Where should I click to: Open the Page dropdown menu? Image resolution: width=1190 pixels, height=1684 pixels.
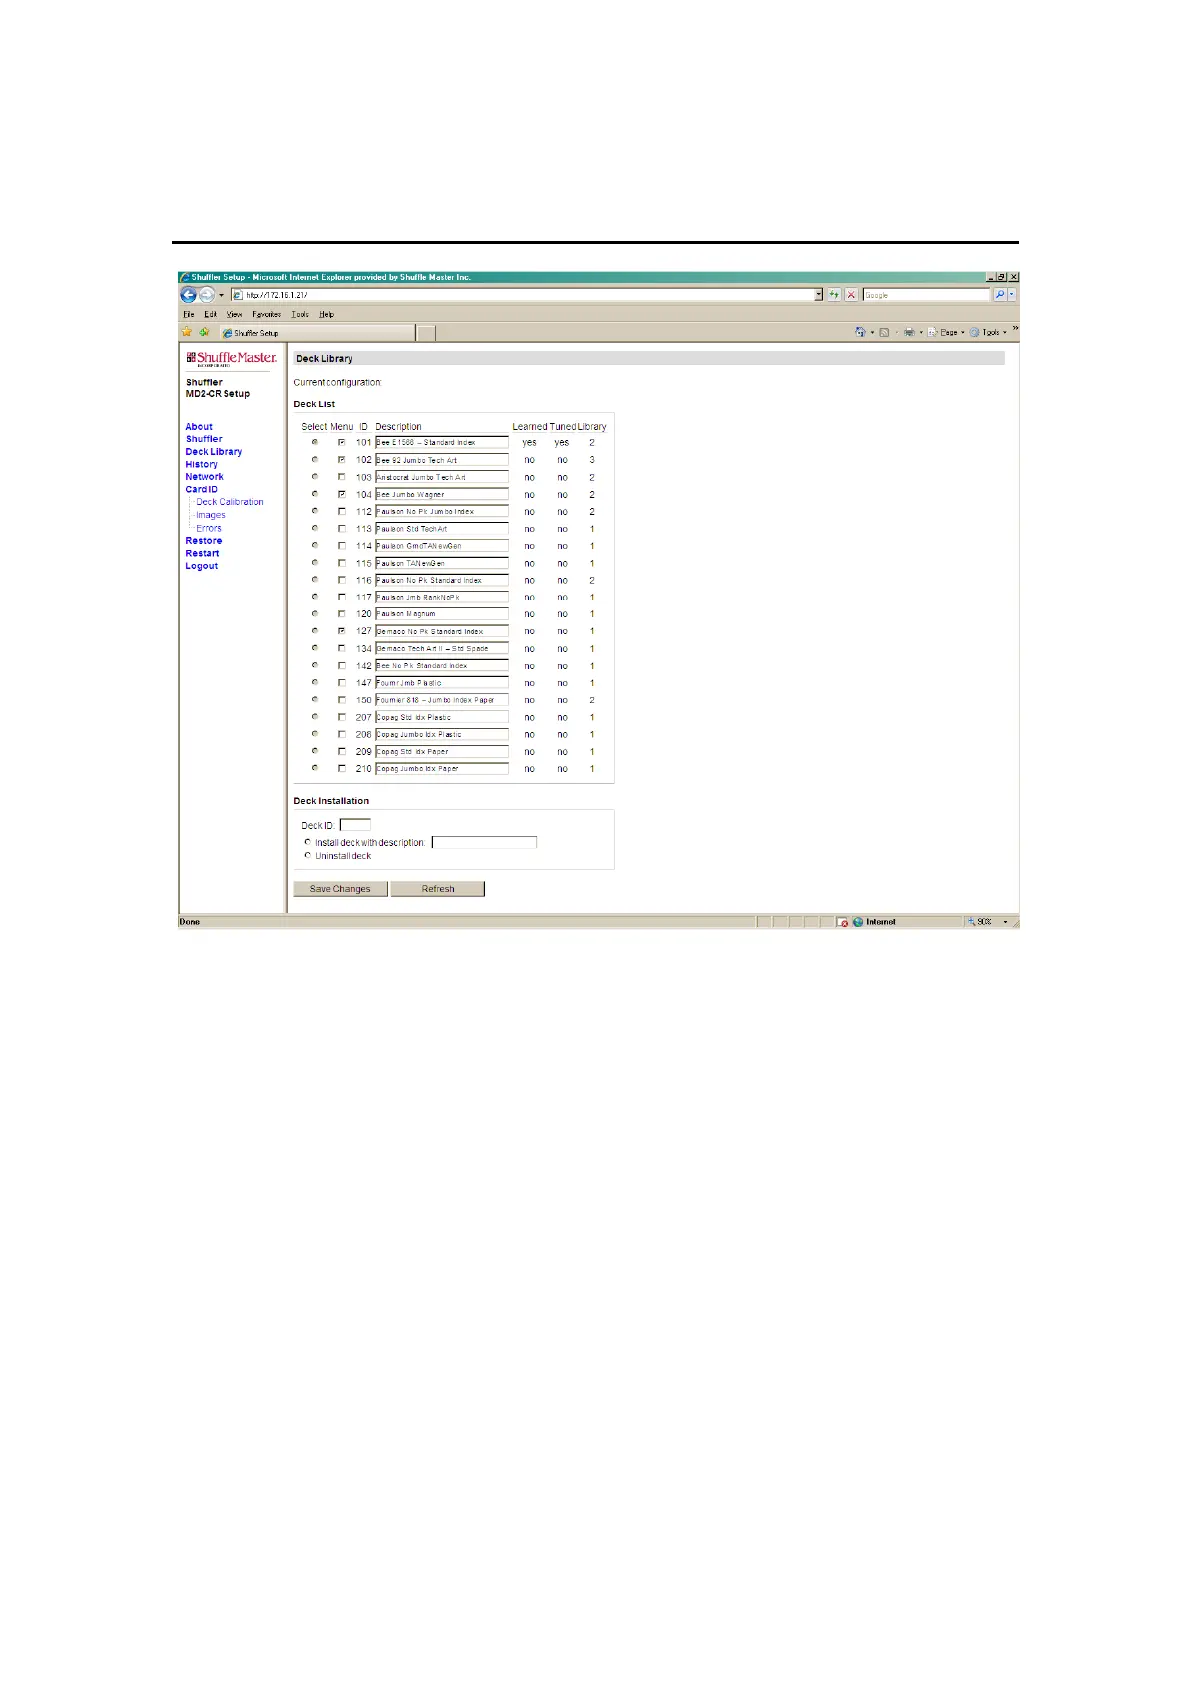click(946, 332)
